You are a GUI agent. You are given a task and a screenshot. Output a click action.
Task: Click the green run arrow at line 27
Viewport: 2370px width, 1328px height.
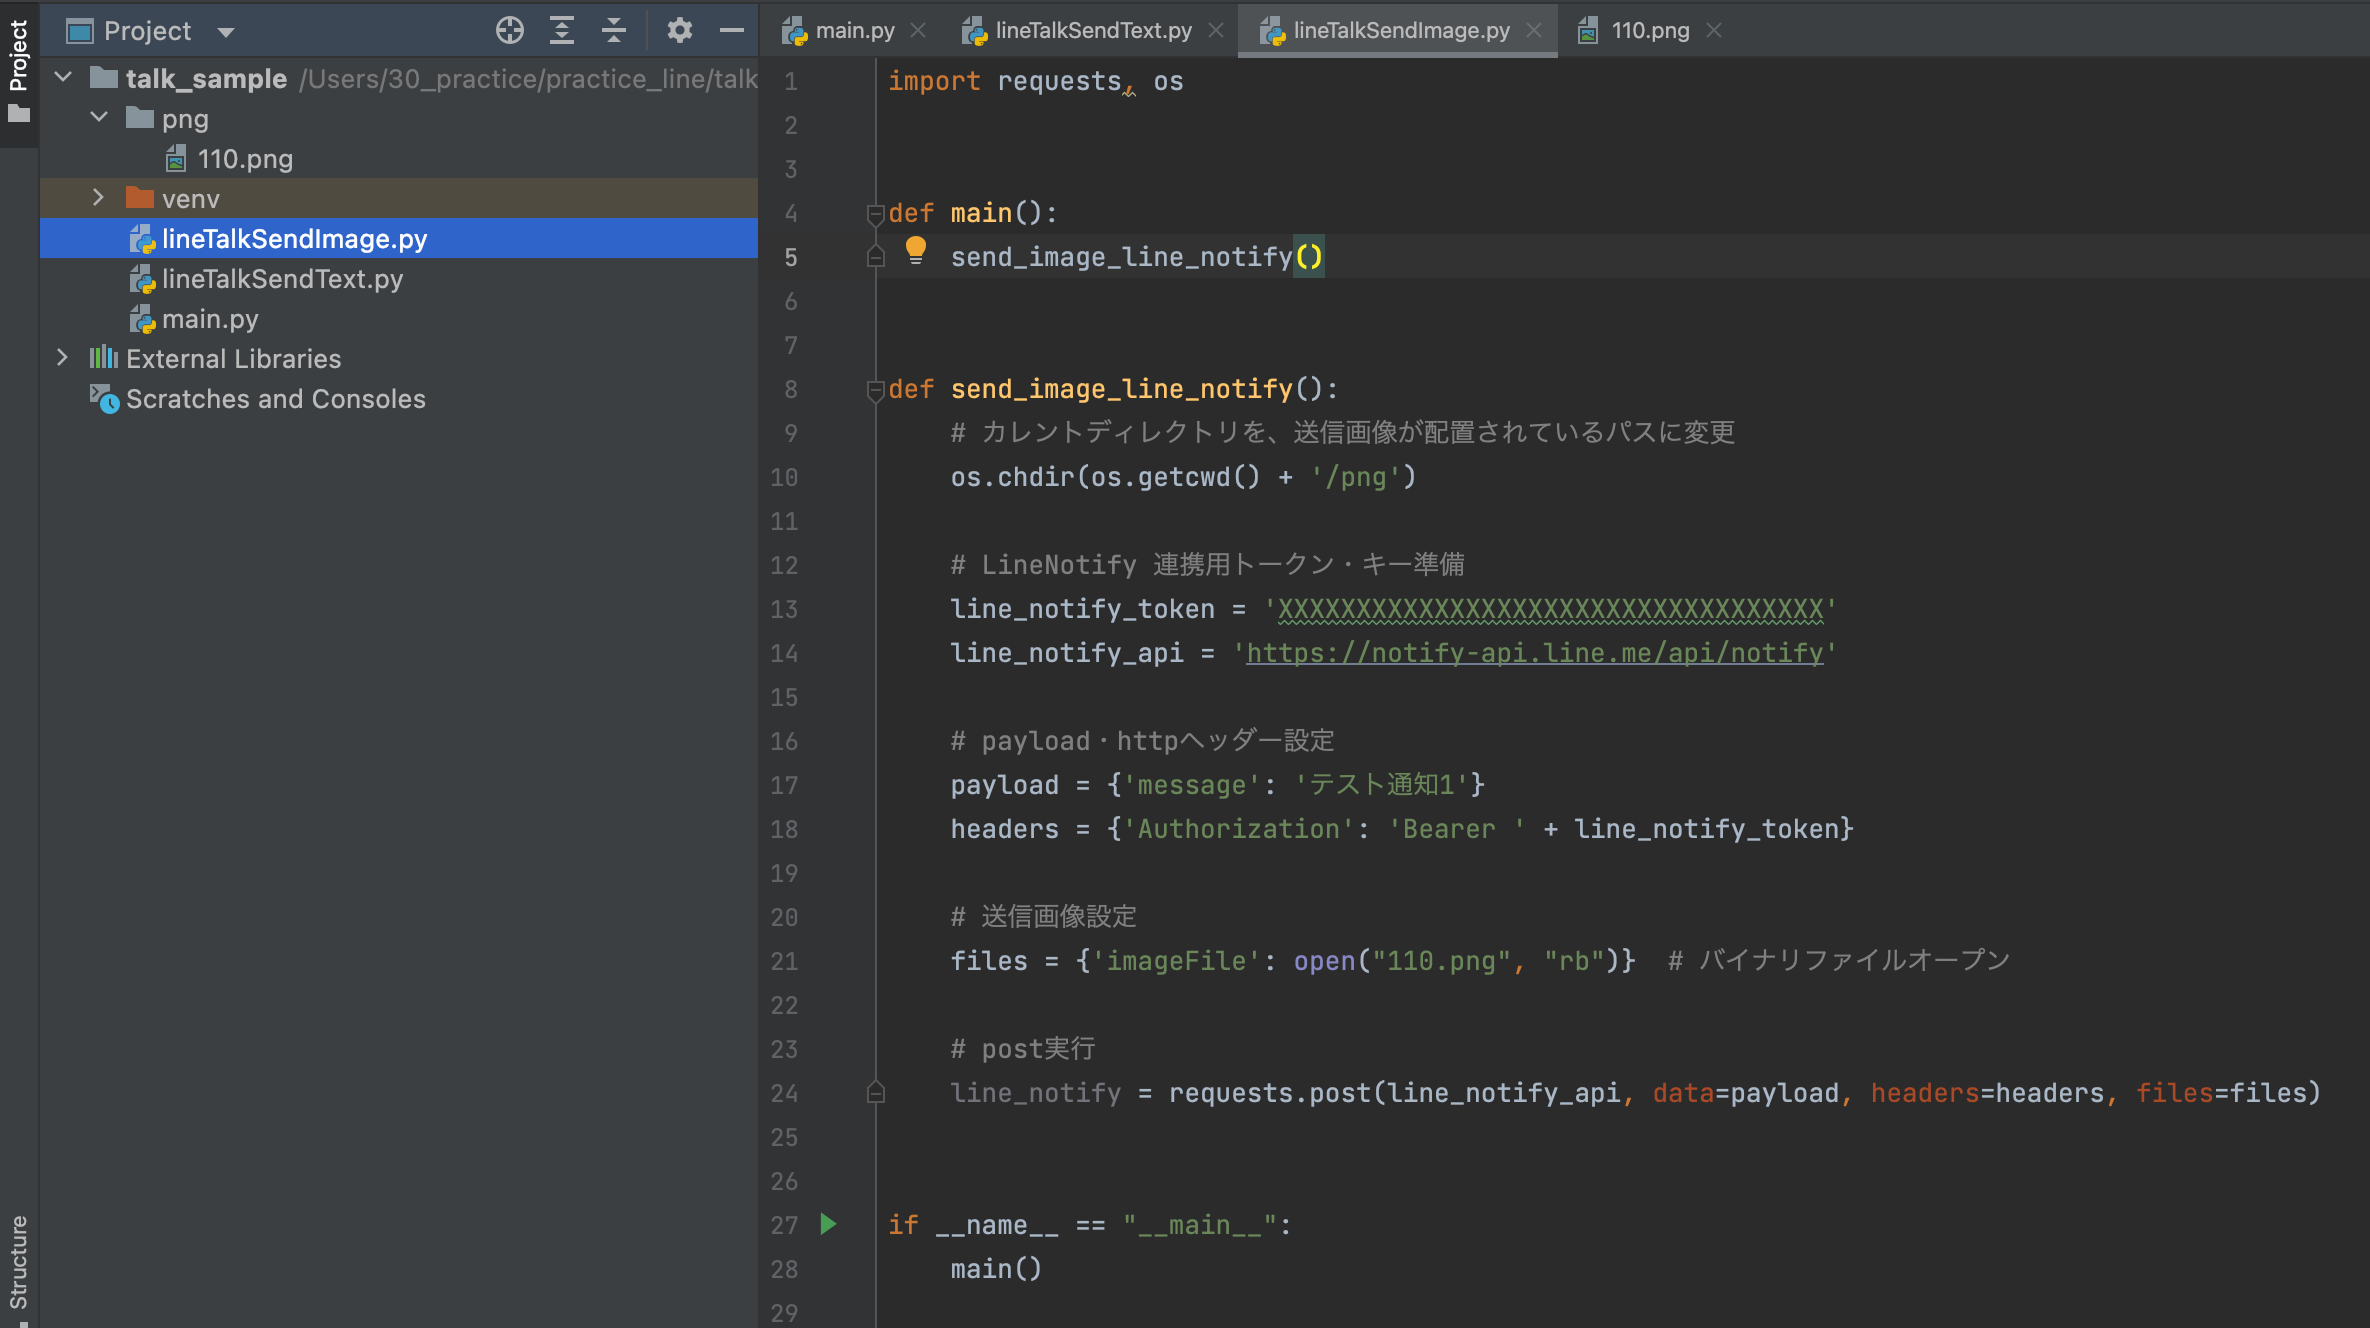click(828, 1224)
